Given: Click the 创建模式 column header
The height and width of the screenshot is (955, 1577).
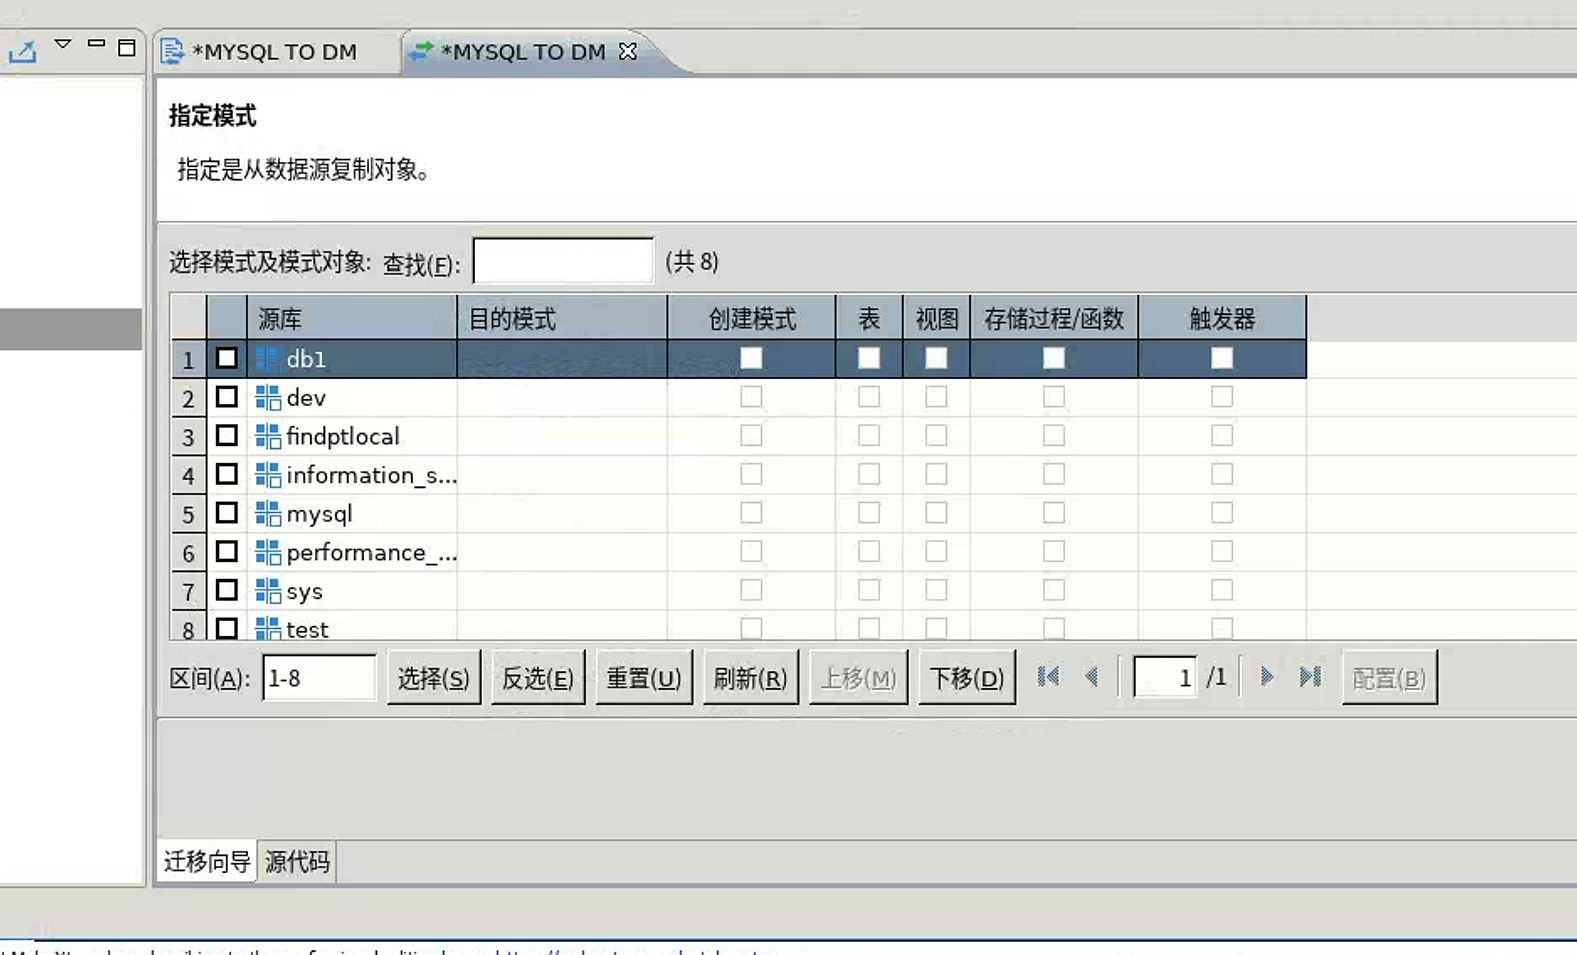Looking at the screenshot, I should point(751,318).
